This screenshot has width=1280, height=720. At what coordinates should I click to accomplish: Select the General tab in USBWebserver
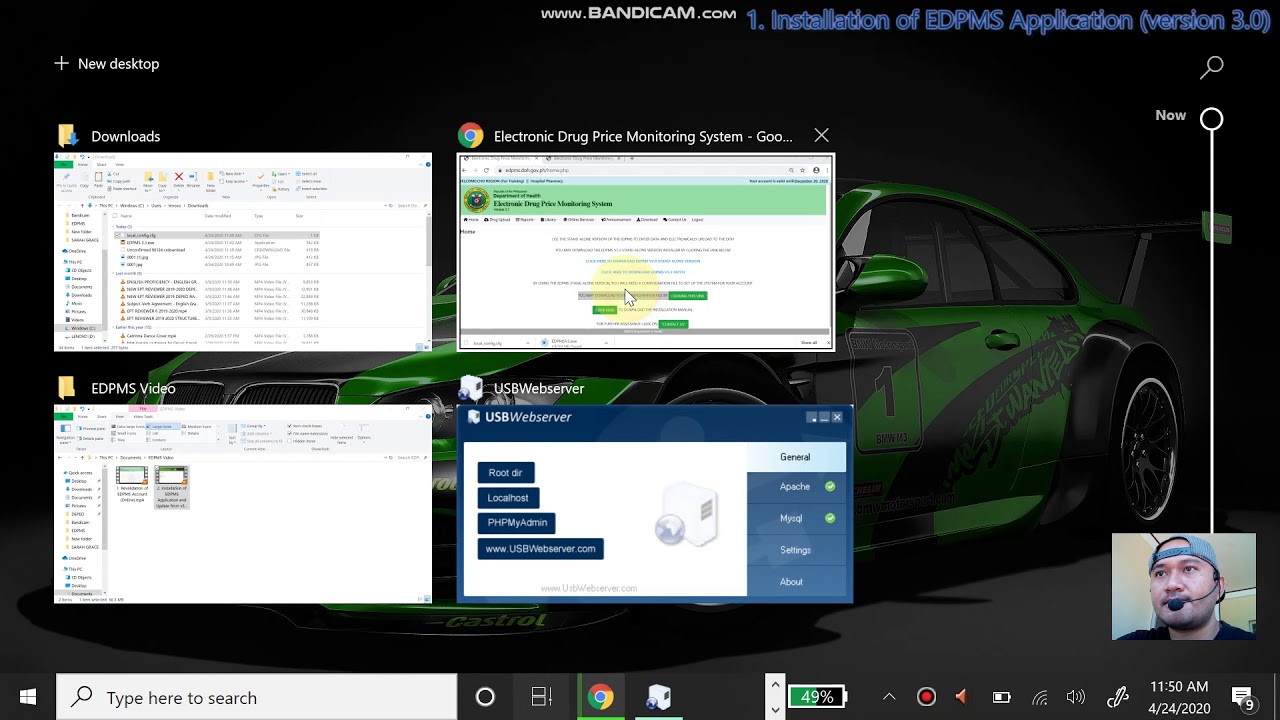click(x=795, y=457)
